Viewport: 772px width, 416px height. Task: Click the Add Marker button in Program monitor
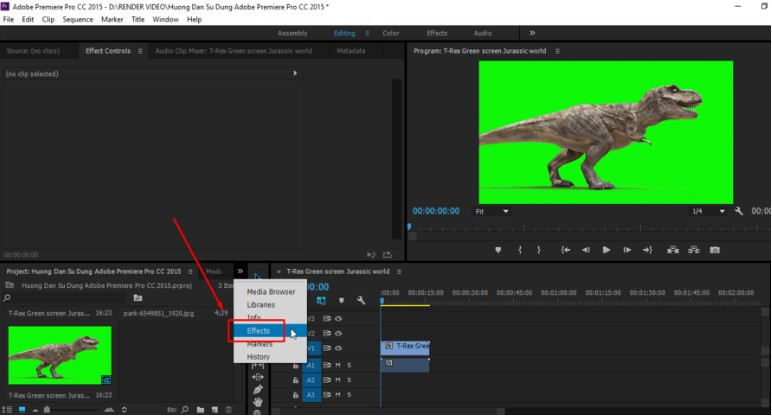point(498,250)
